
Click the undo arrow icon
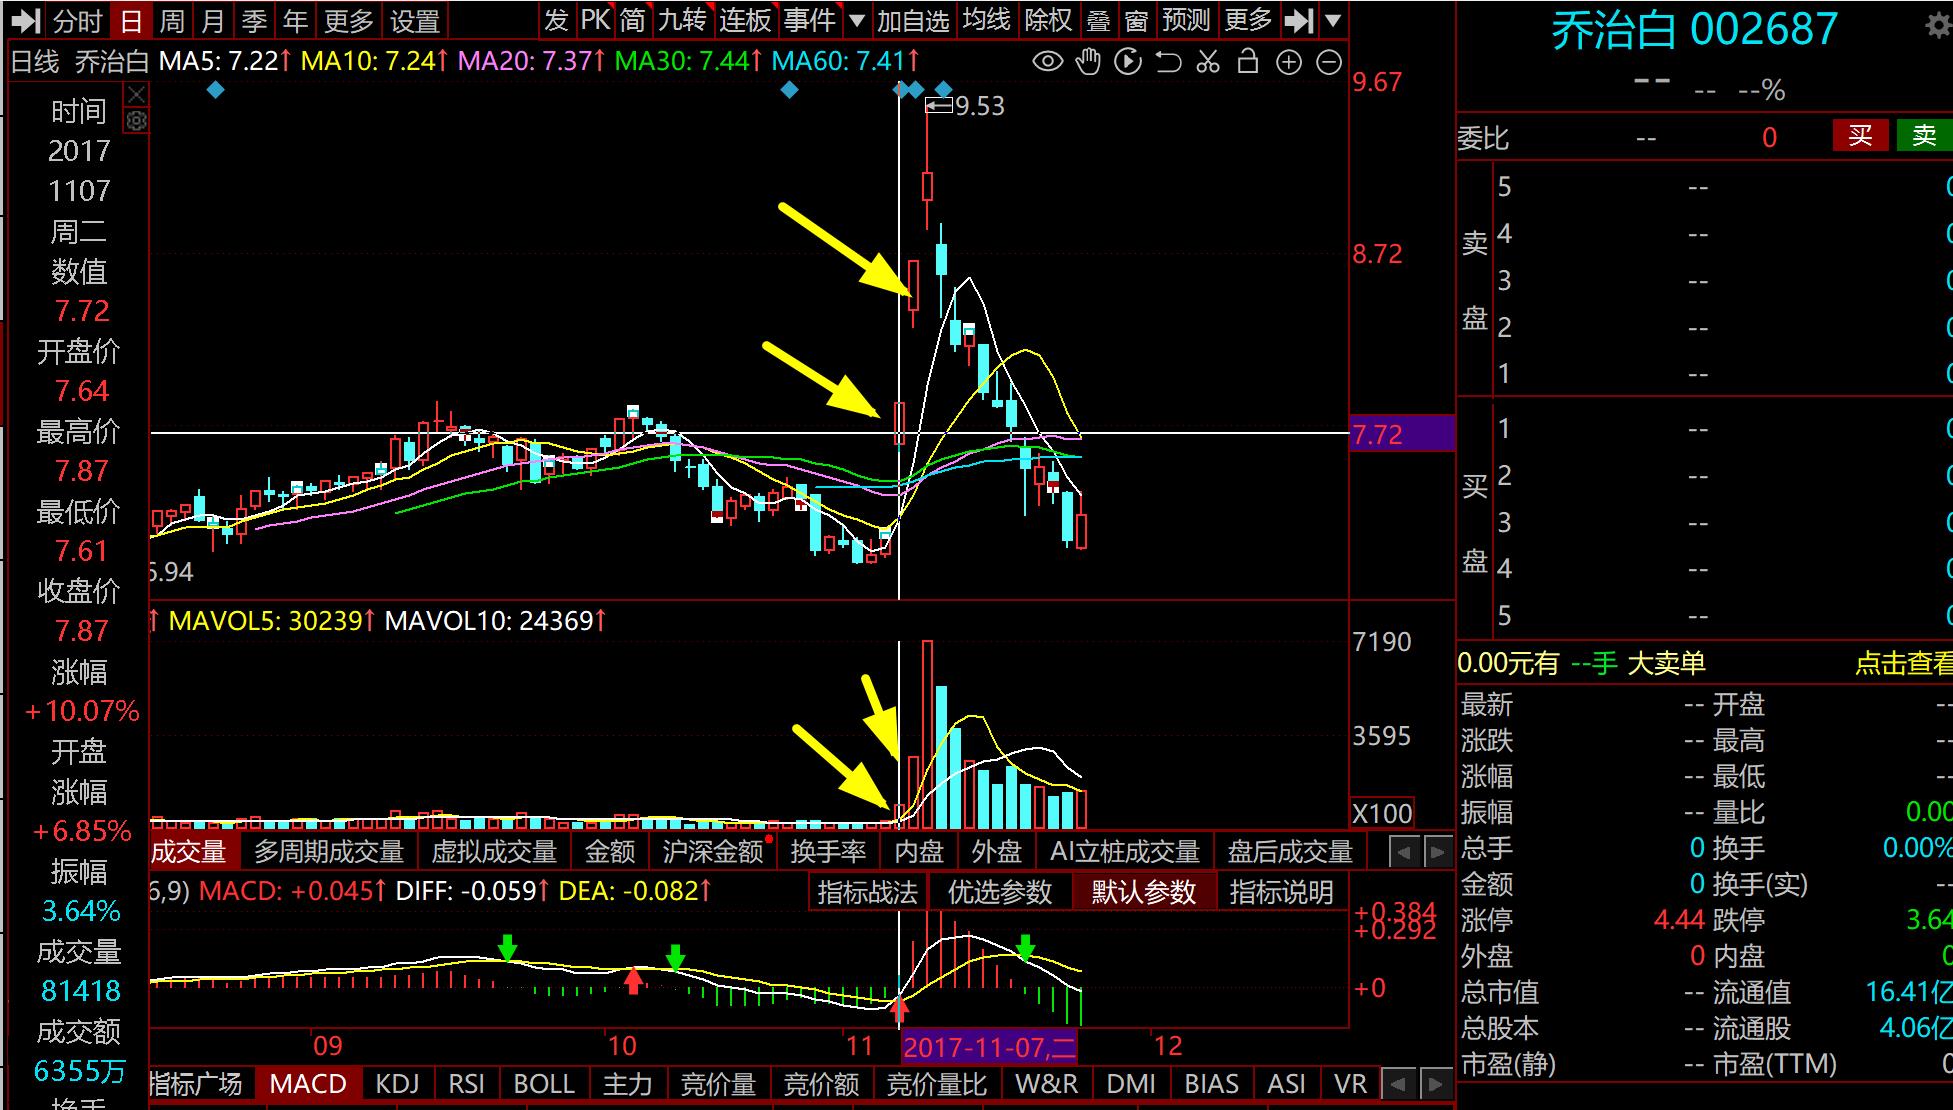1168,62
